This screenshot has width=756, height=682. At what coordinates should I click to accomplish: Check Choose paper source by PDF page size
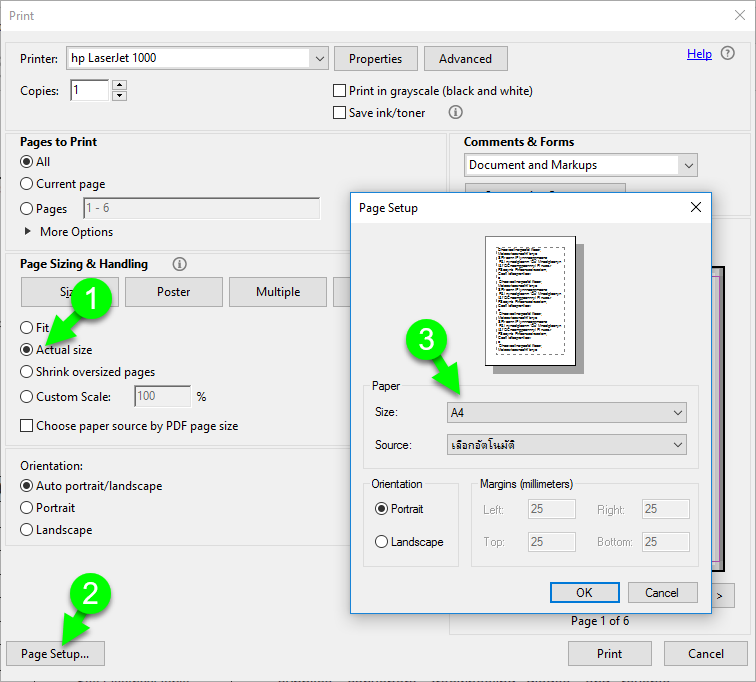click(x=27, y=426)
